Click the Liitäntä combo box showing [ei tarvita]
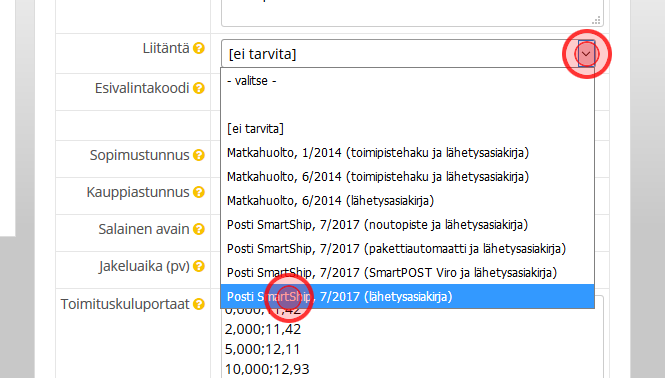The image size is (665, 378). click(408, 54)
